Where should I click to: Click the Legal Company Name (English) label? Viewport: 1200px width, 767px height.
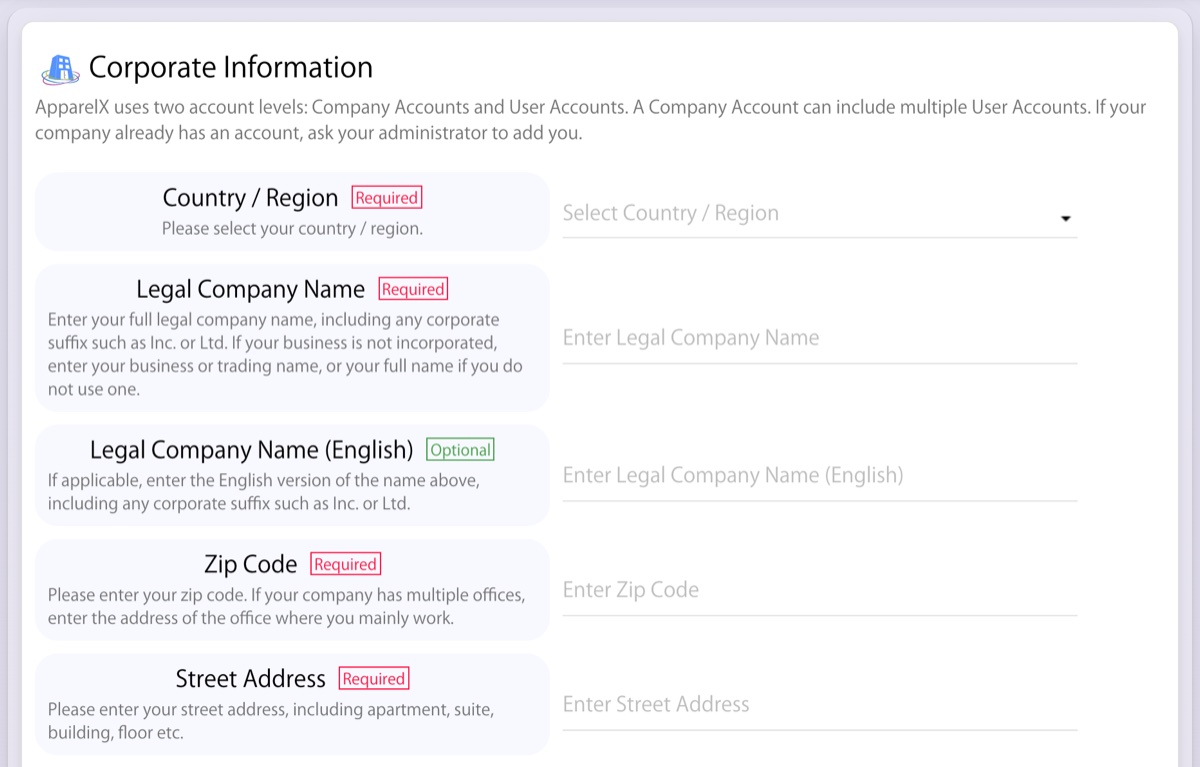tap(251, 450)
